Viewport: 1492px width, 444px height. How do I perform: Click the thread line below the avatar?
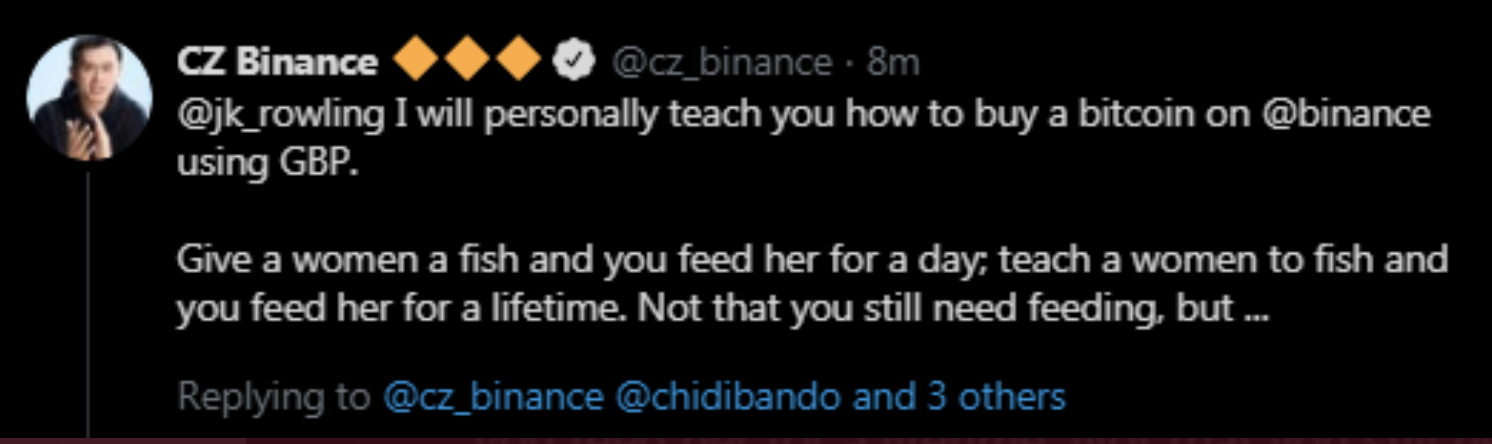89,300
